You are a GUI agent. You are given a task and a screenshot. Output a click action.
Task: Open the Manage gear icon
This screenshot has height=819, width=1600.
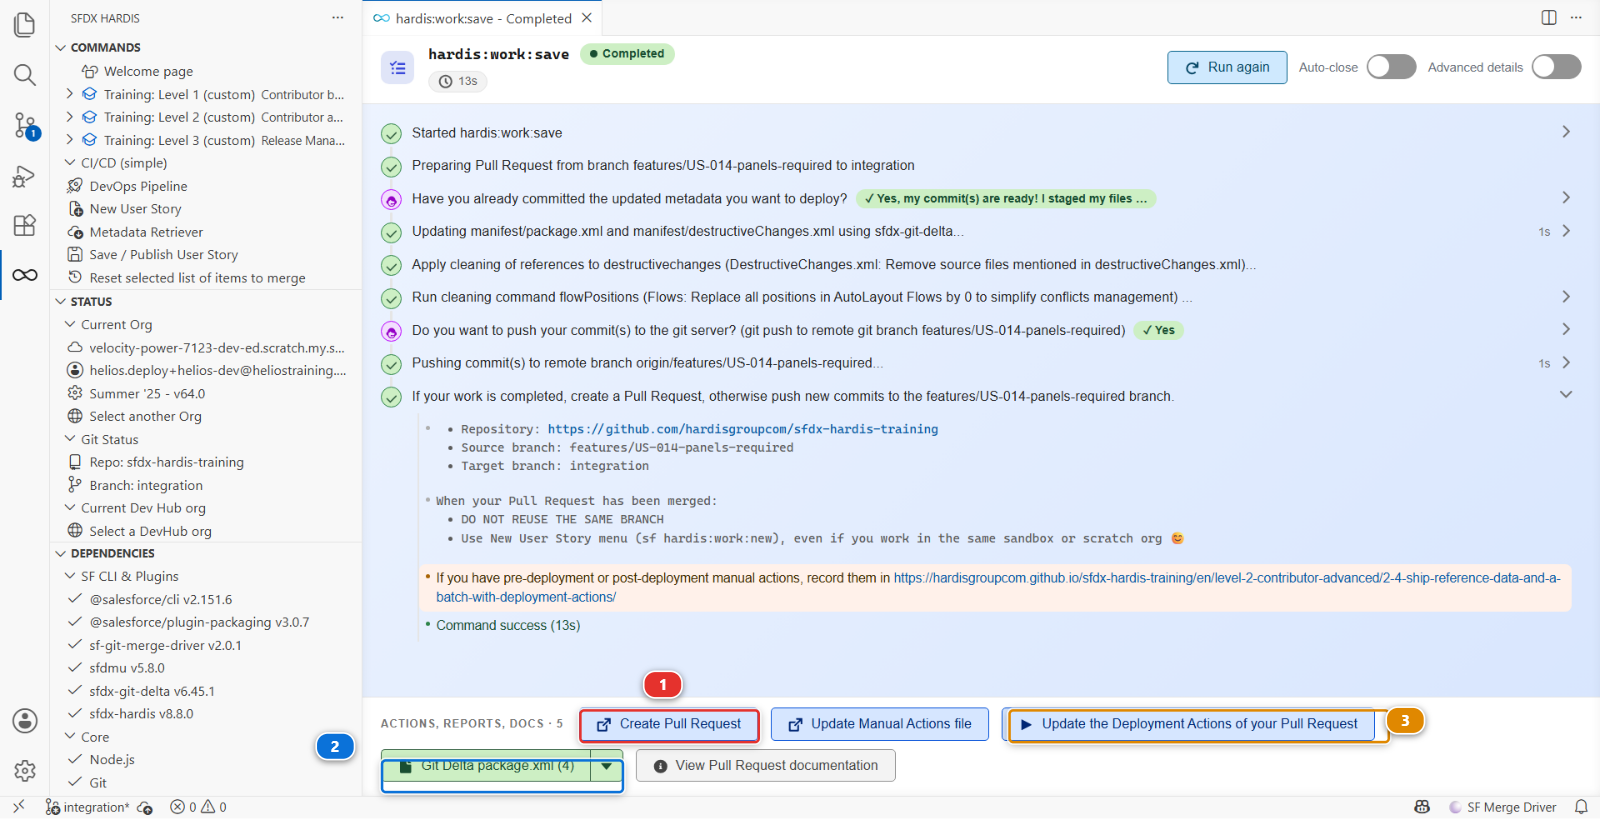25,771
